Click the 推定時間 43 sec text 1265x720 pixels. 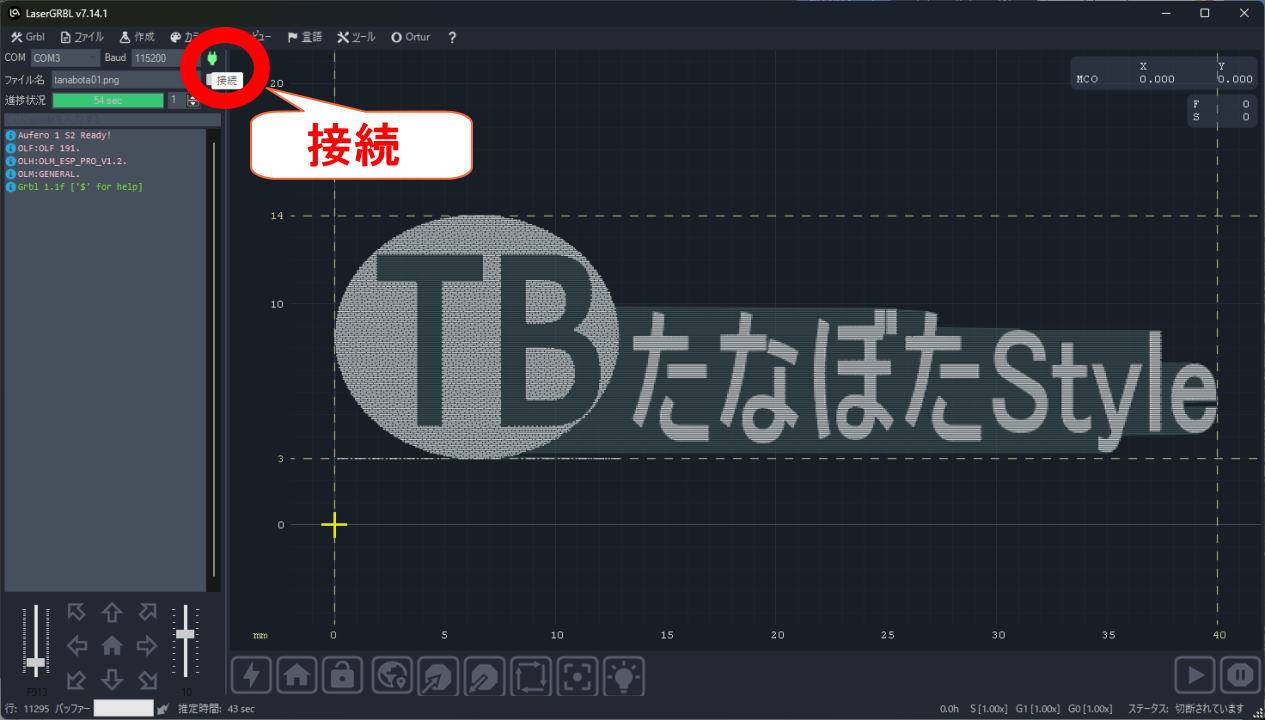[216, 709]
